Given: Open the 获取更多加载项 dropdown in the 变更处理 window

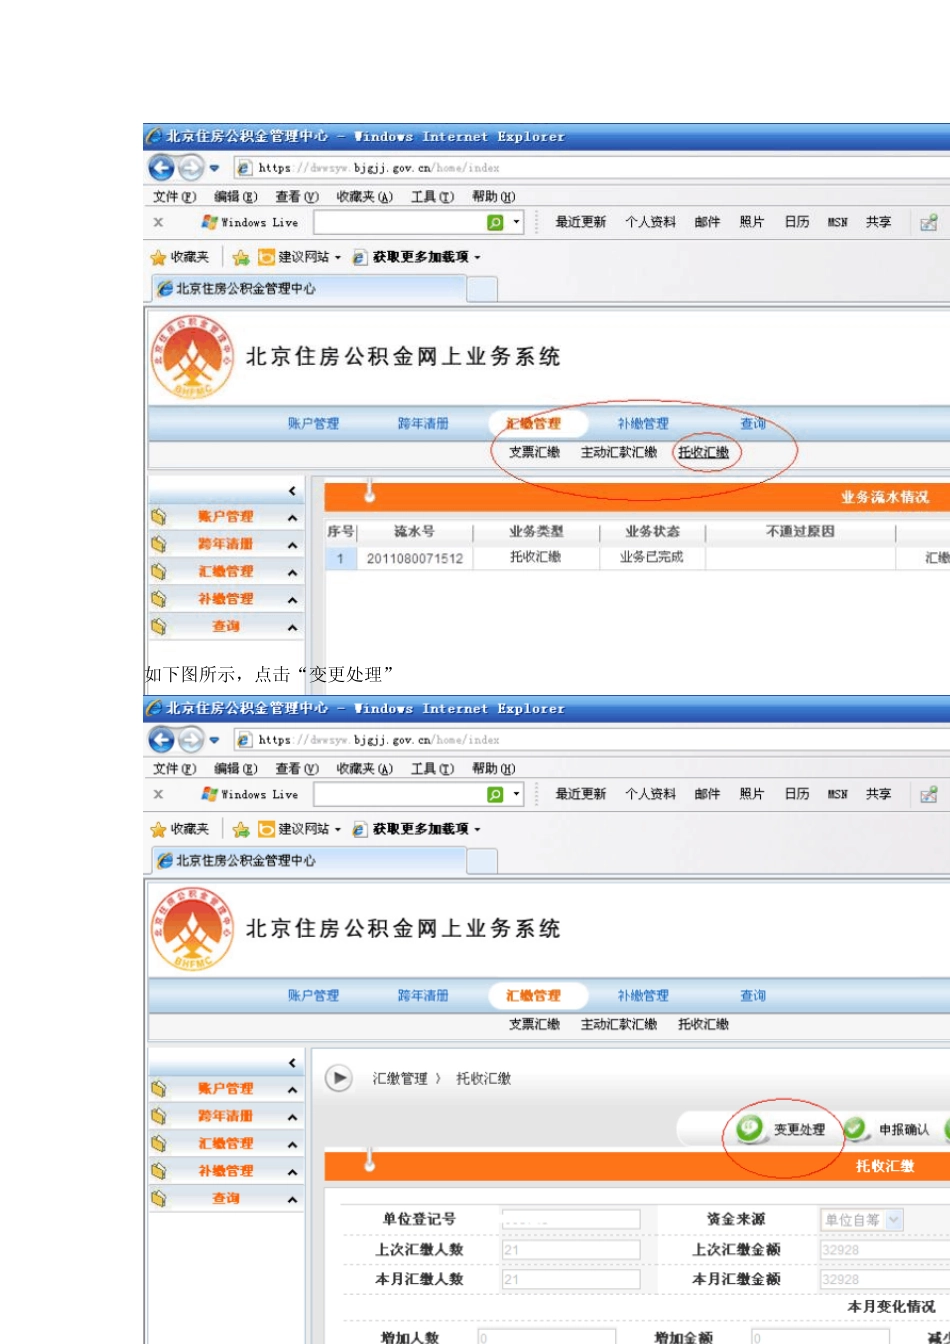Looking at the screenshot, I should click(x=477, y=830).
